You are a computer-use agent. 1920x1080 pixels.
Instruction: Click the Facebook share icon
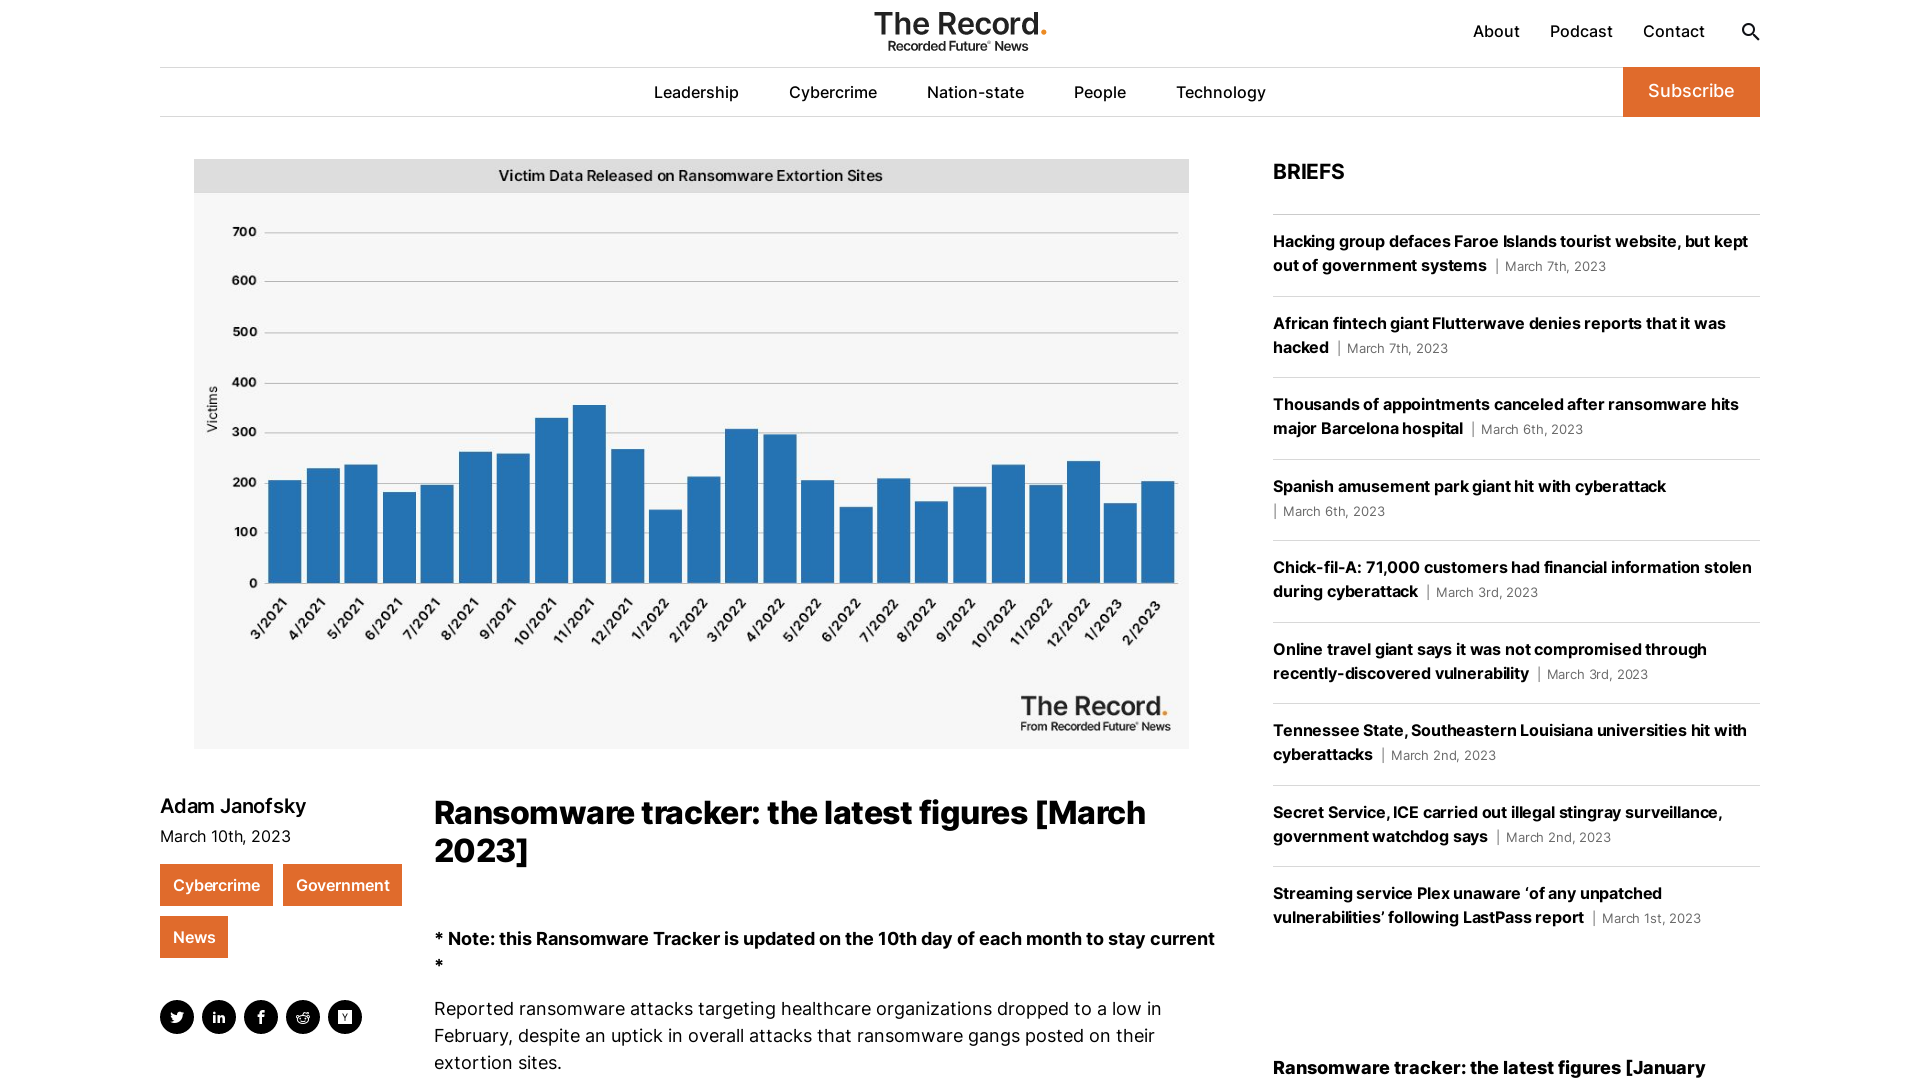click(260, 1015)
